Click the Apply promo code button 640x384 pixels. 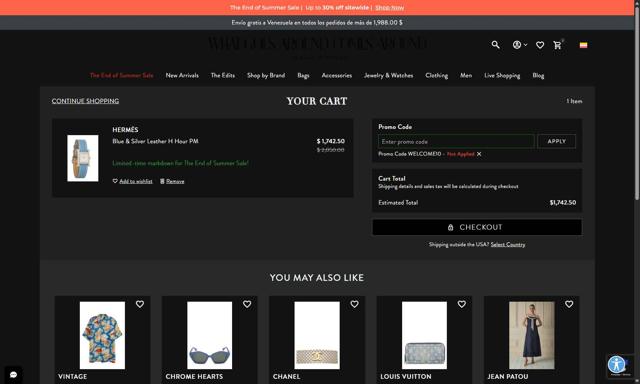tap(557, 142)
